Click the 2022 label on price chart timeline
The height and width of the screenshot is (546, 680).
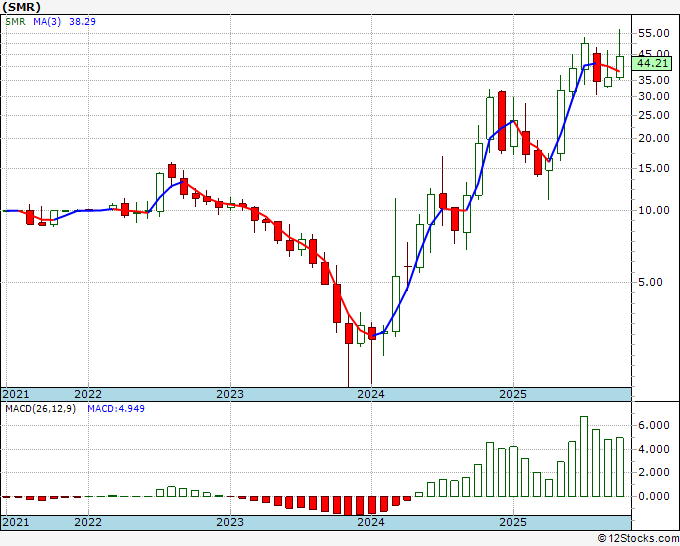click(x=88, y=394)
